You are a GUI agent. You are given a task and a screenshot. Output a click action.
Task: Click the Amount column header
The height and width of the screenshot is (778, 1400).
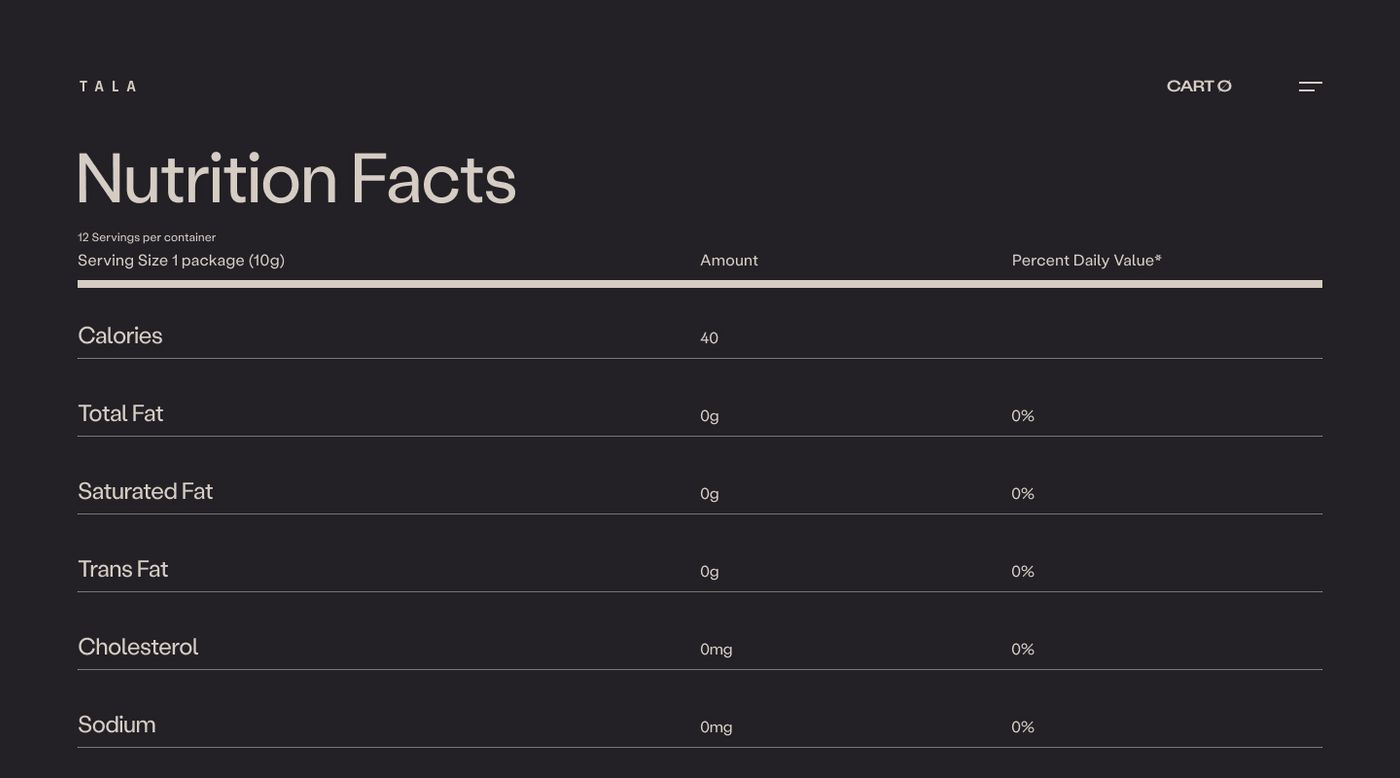point(729,260)
